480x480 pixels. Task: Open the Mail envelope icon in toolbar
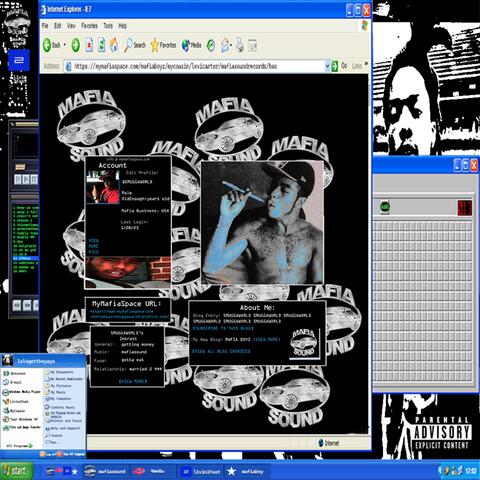(x=225, y=45)
